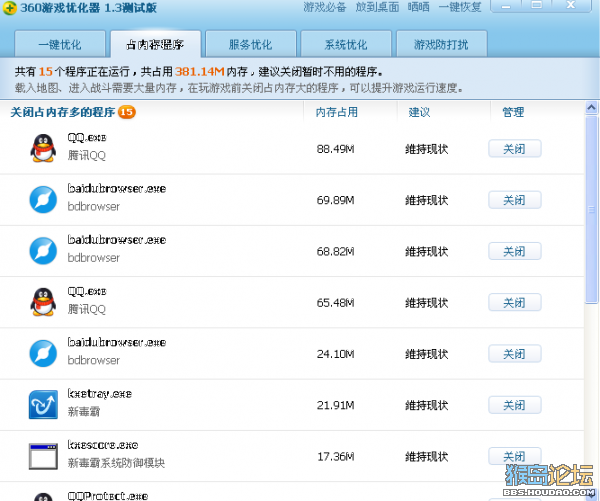
Task: Click the 新毒霸 description under kxetray.exe
Action: pyautogui.click(x=84, y=411)
